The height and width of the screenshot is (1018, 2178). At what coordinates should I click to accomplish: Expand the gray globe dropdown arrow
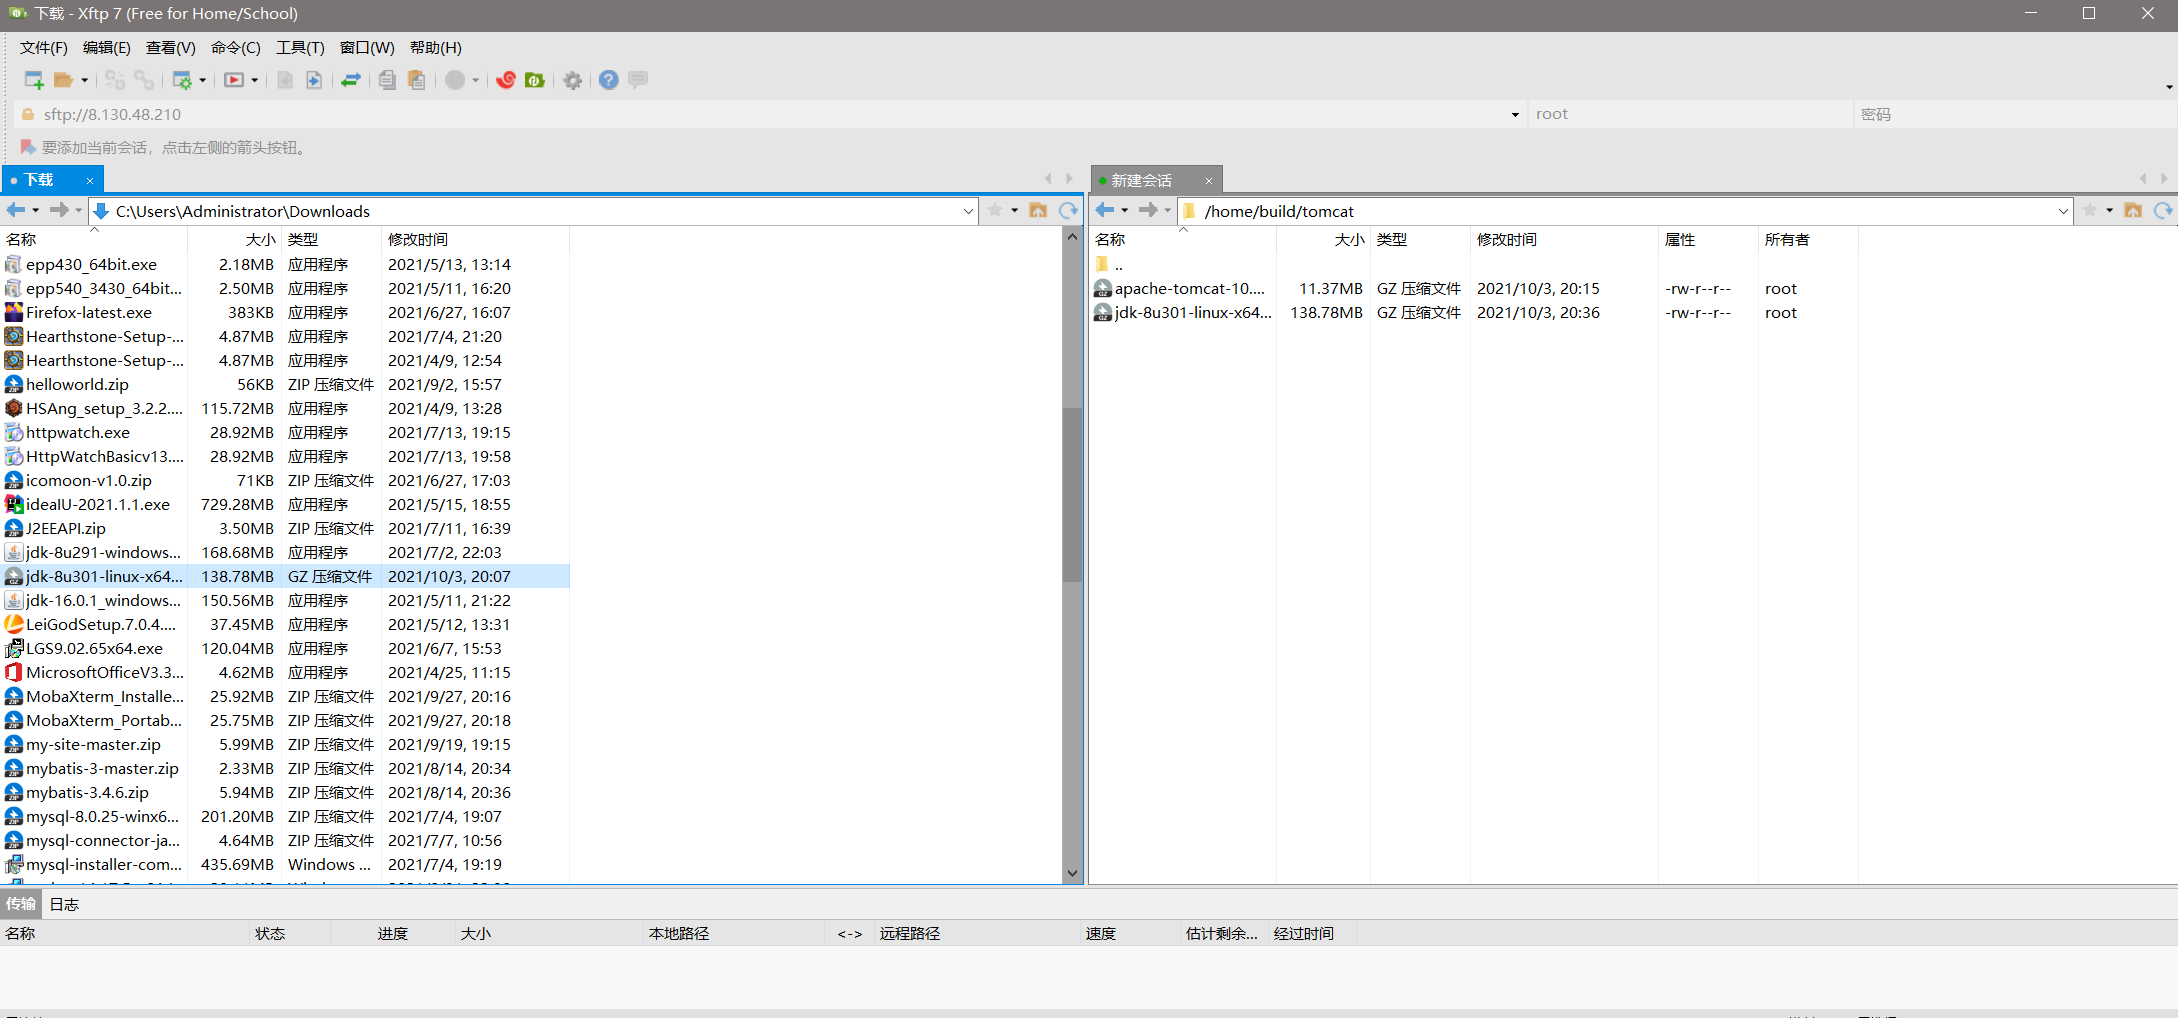point(476,80)
